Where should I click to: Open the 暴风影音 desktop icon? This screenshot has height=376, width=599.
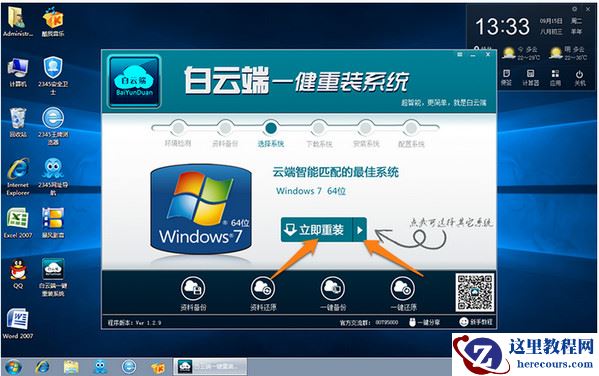pyautogui.click(x=53, y=223)
